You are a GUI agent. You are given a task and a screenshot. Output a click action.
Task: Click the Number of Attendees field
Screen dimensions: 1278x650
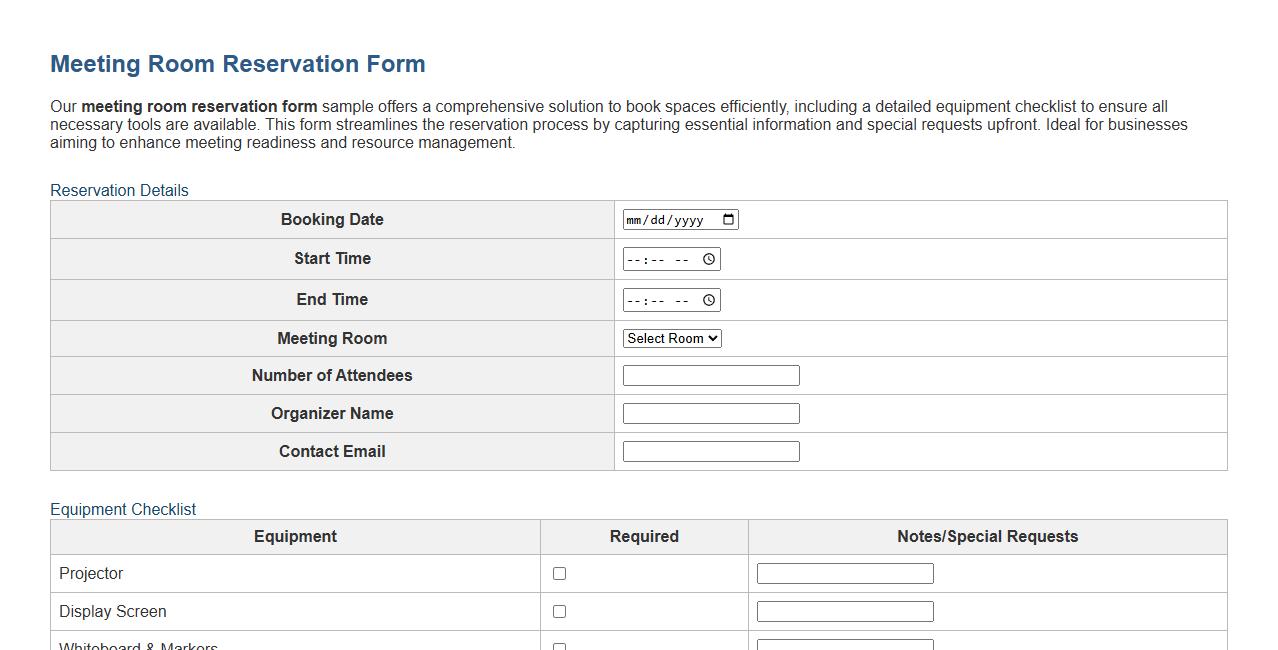coord(710,375)
